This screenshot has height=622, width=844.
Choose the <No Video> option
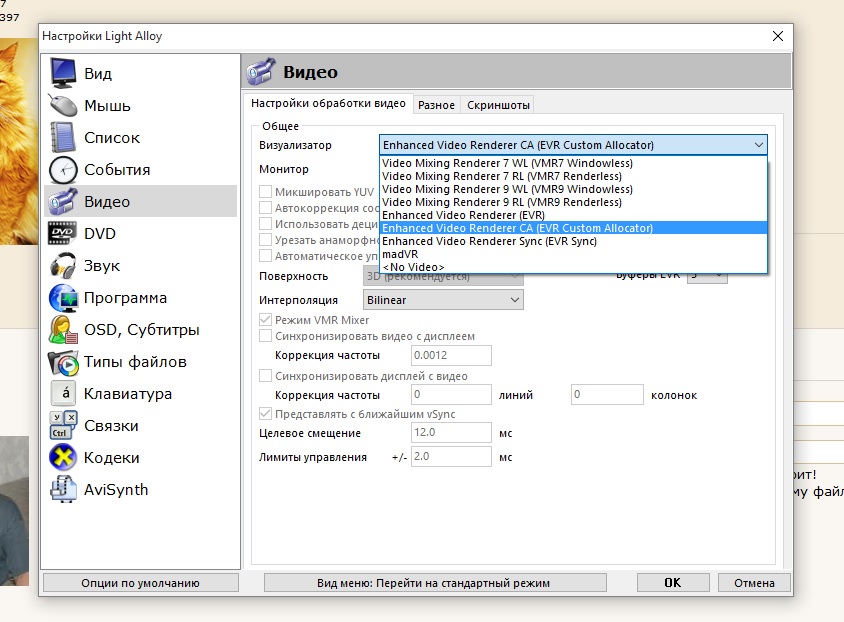573,267
